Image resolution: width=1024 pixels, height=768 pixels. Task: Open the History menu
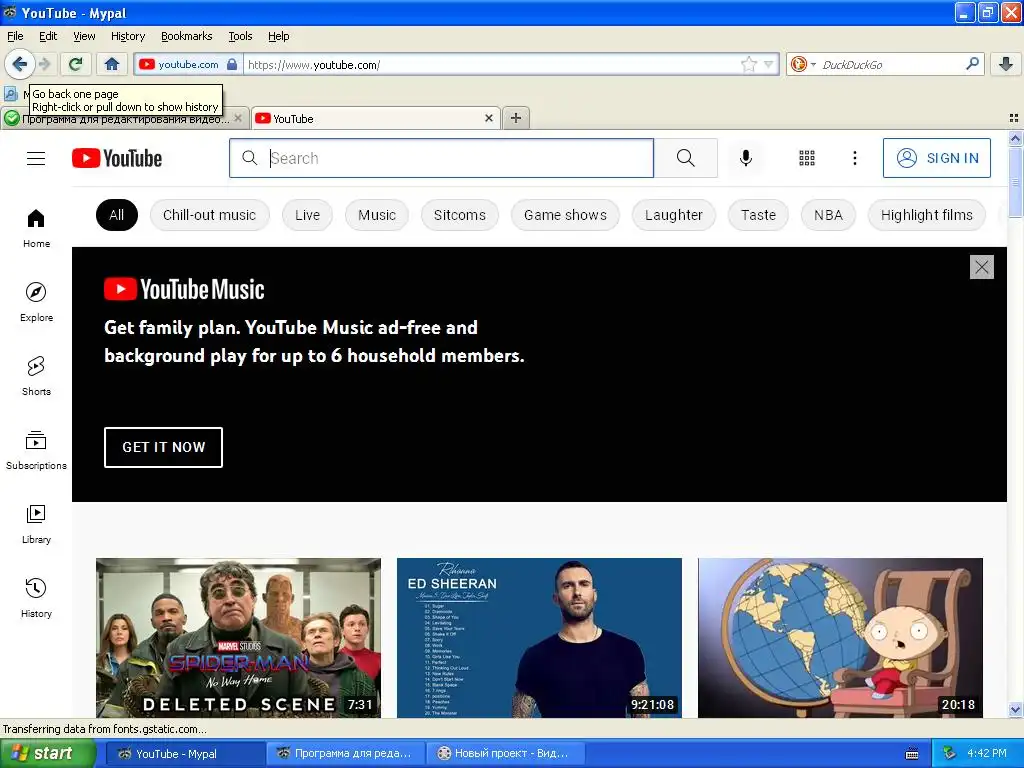(x=128, y=36)
